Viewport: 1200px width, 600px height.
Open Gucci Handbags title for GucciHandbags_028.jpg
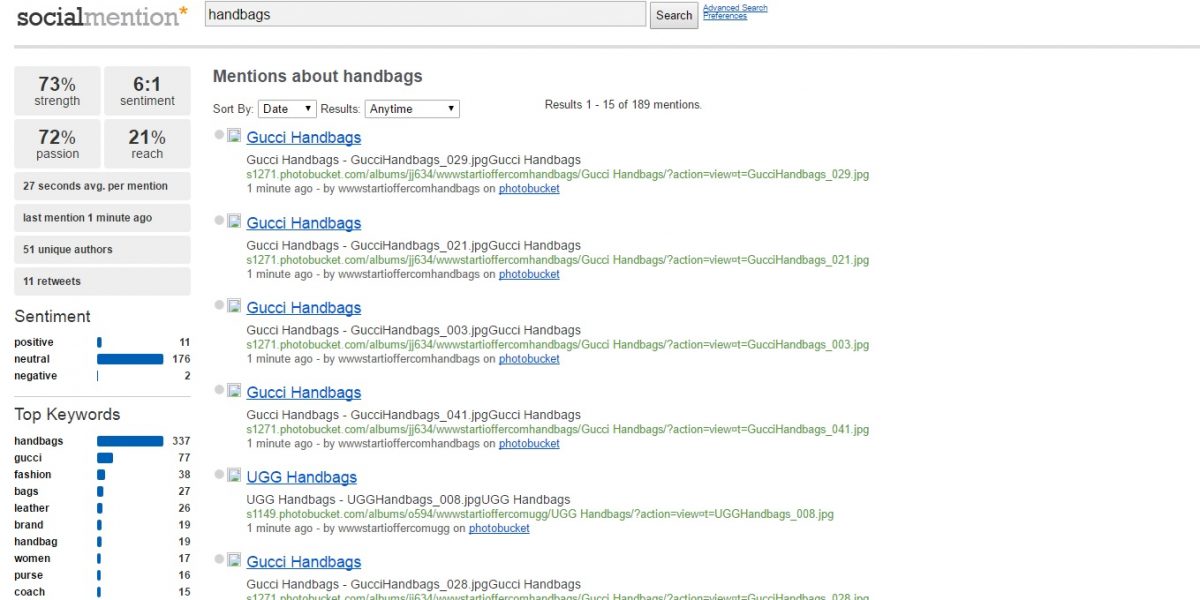[x=304, y=562]
